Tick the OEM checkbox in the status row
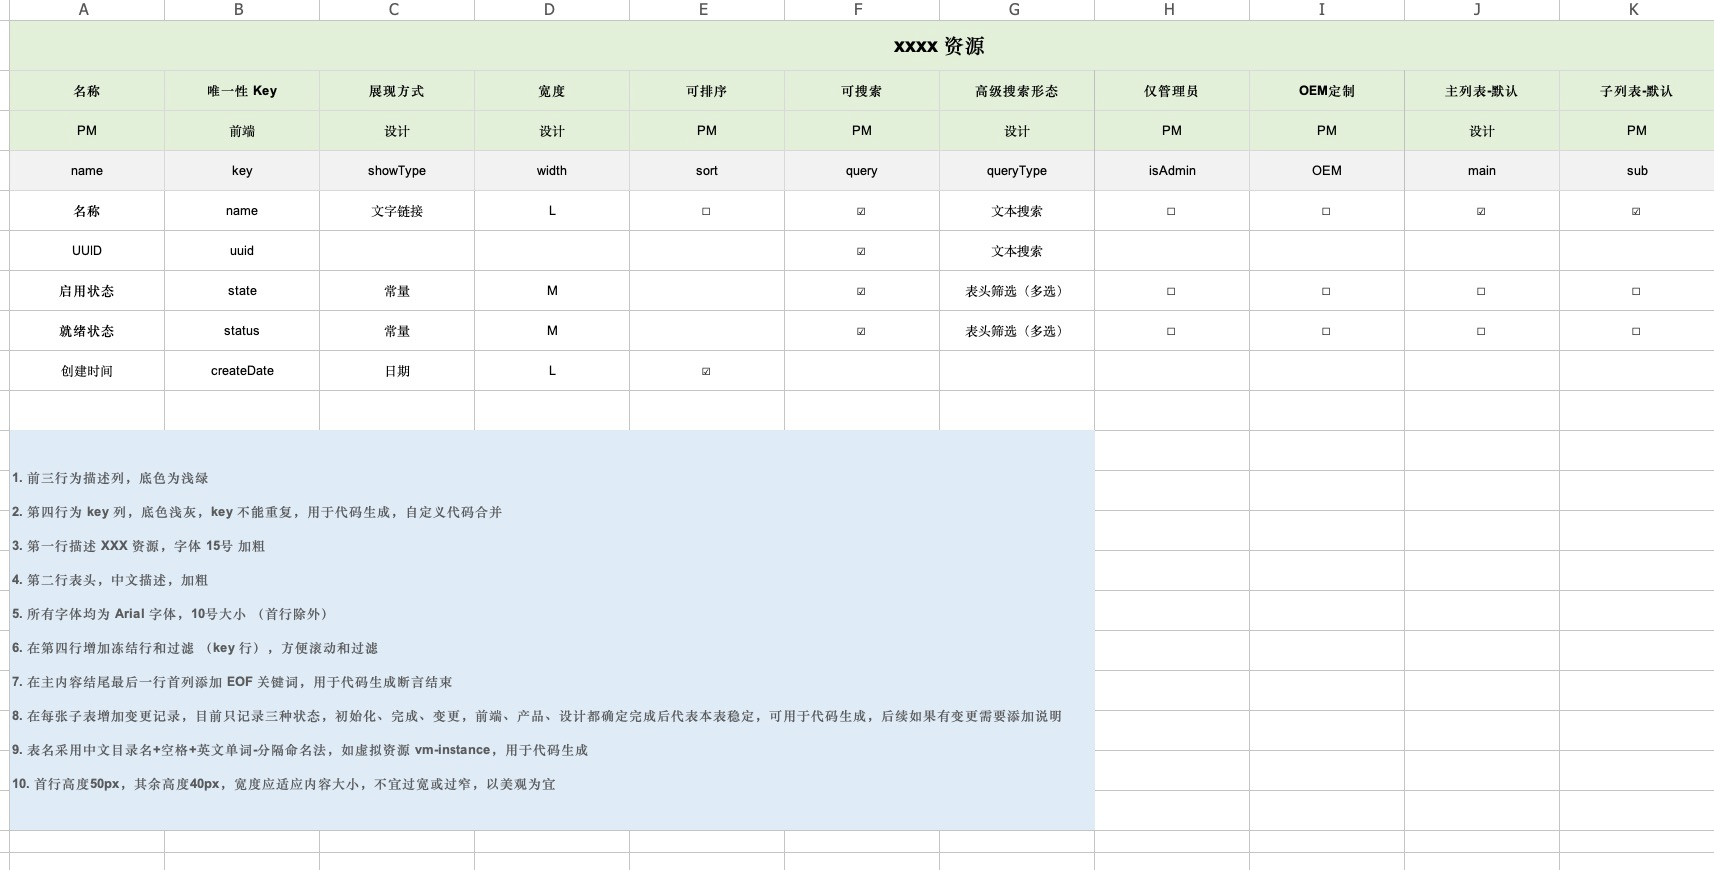The image size is (1714, 870). click(1326, 331)
